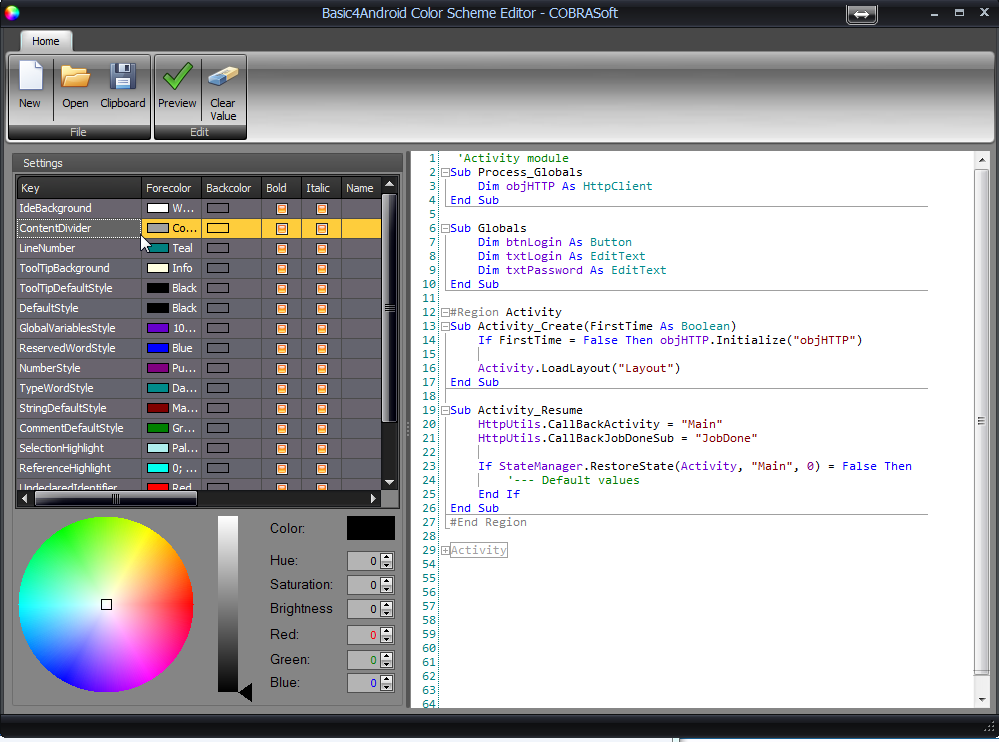The width and height of the screenshot is (999, 742).
Task: Collapse the Process_Globals sub in code
Action: click(445, 173)
